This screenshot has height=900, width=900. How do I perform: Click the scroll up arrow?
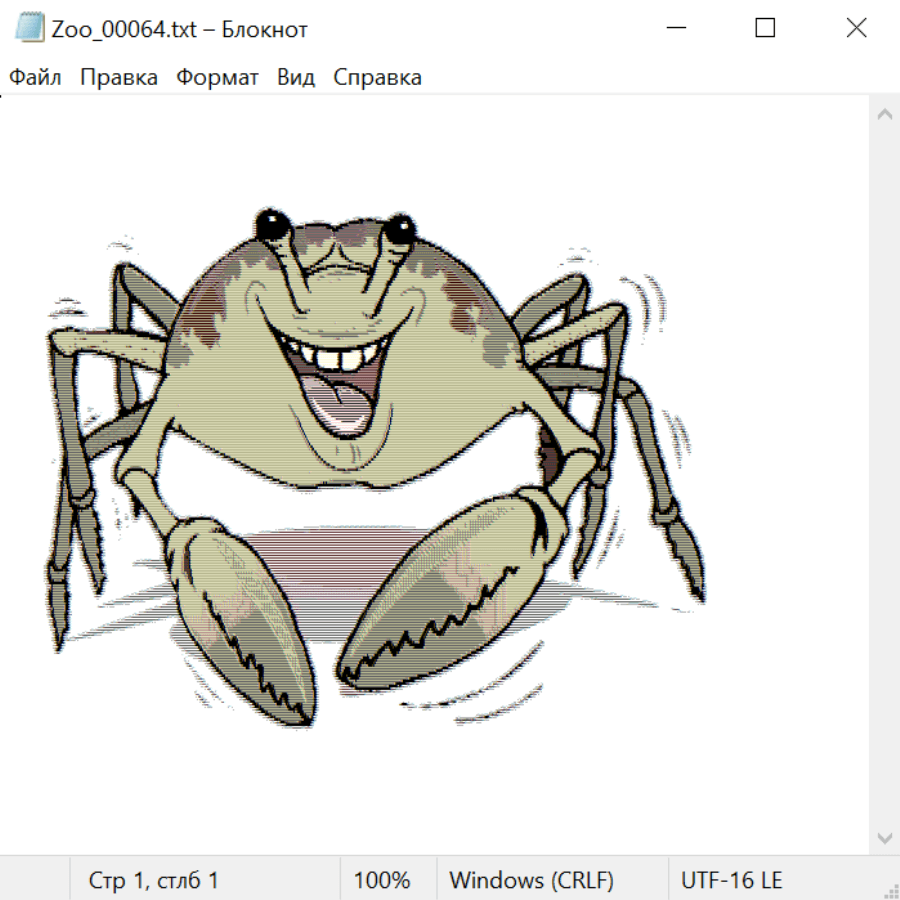[884, 115]
